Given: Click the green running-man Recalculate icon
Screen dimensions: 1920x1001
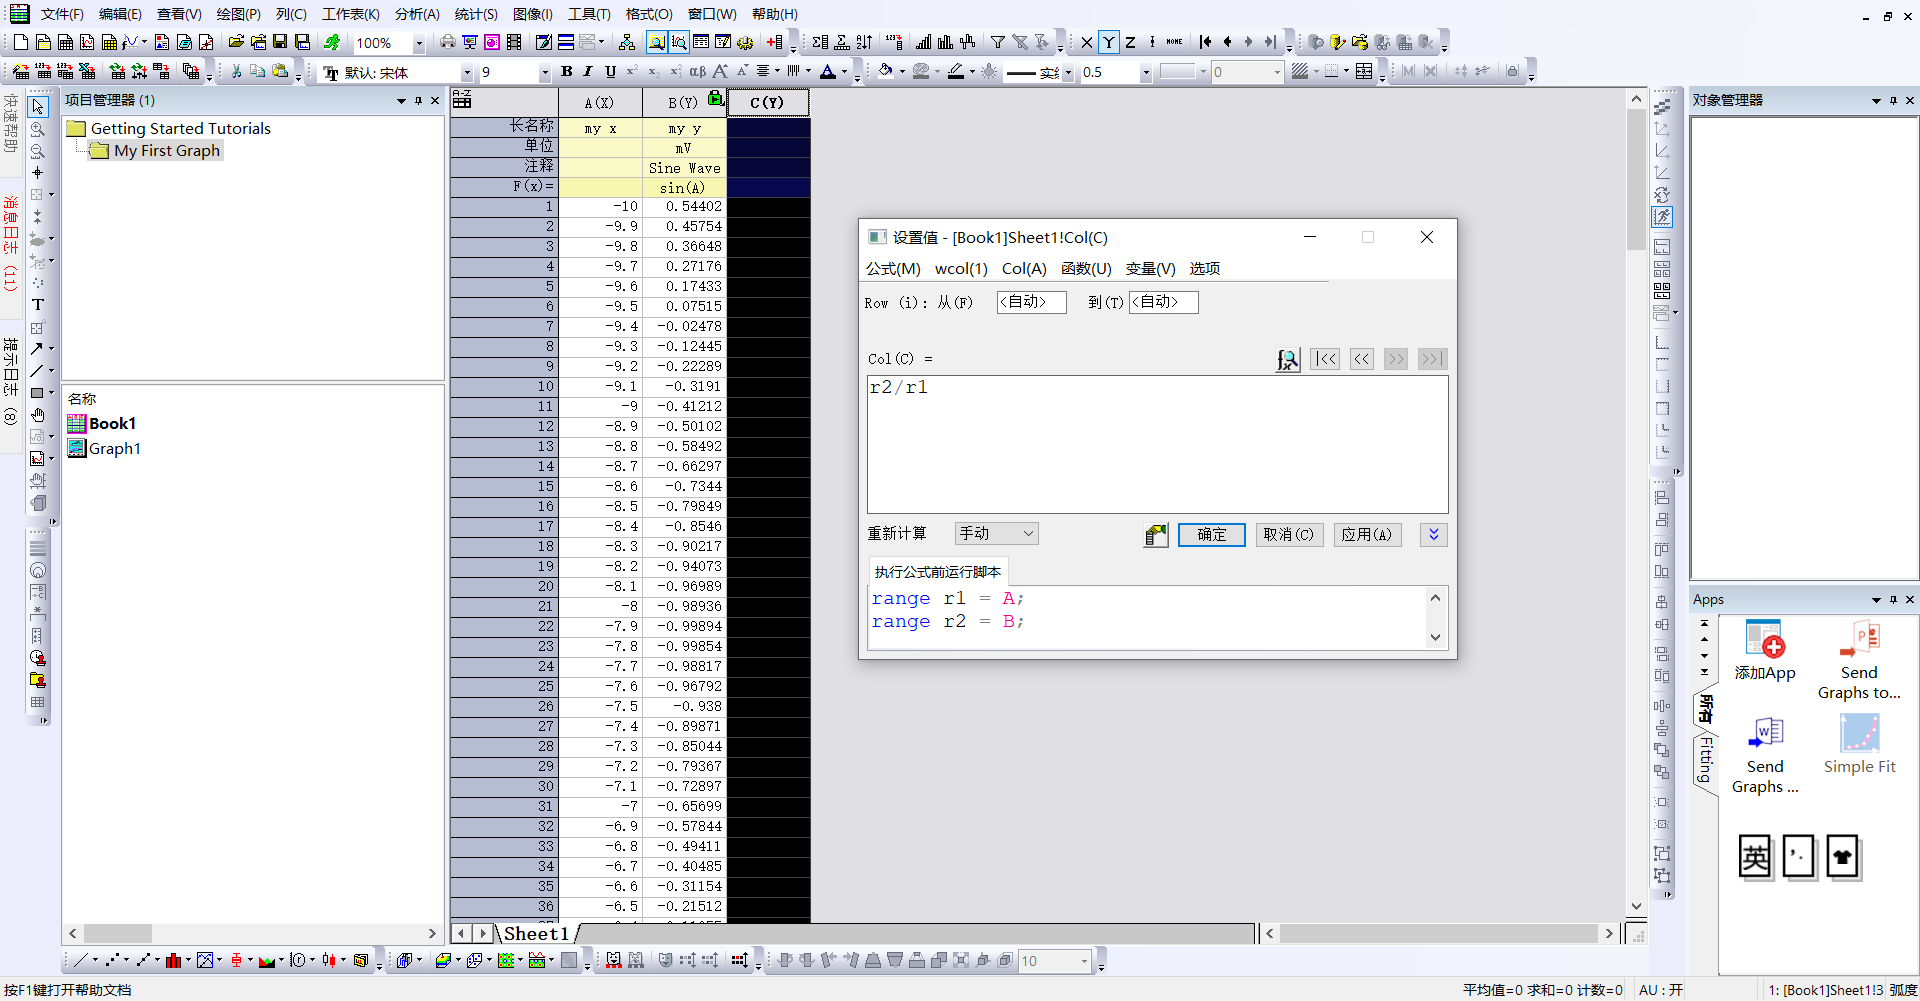Looking at the screenshot, I should point(332,42).
